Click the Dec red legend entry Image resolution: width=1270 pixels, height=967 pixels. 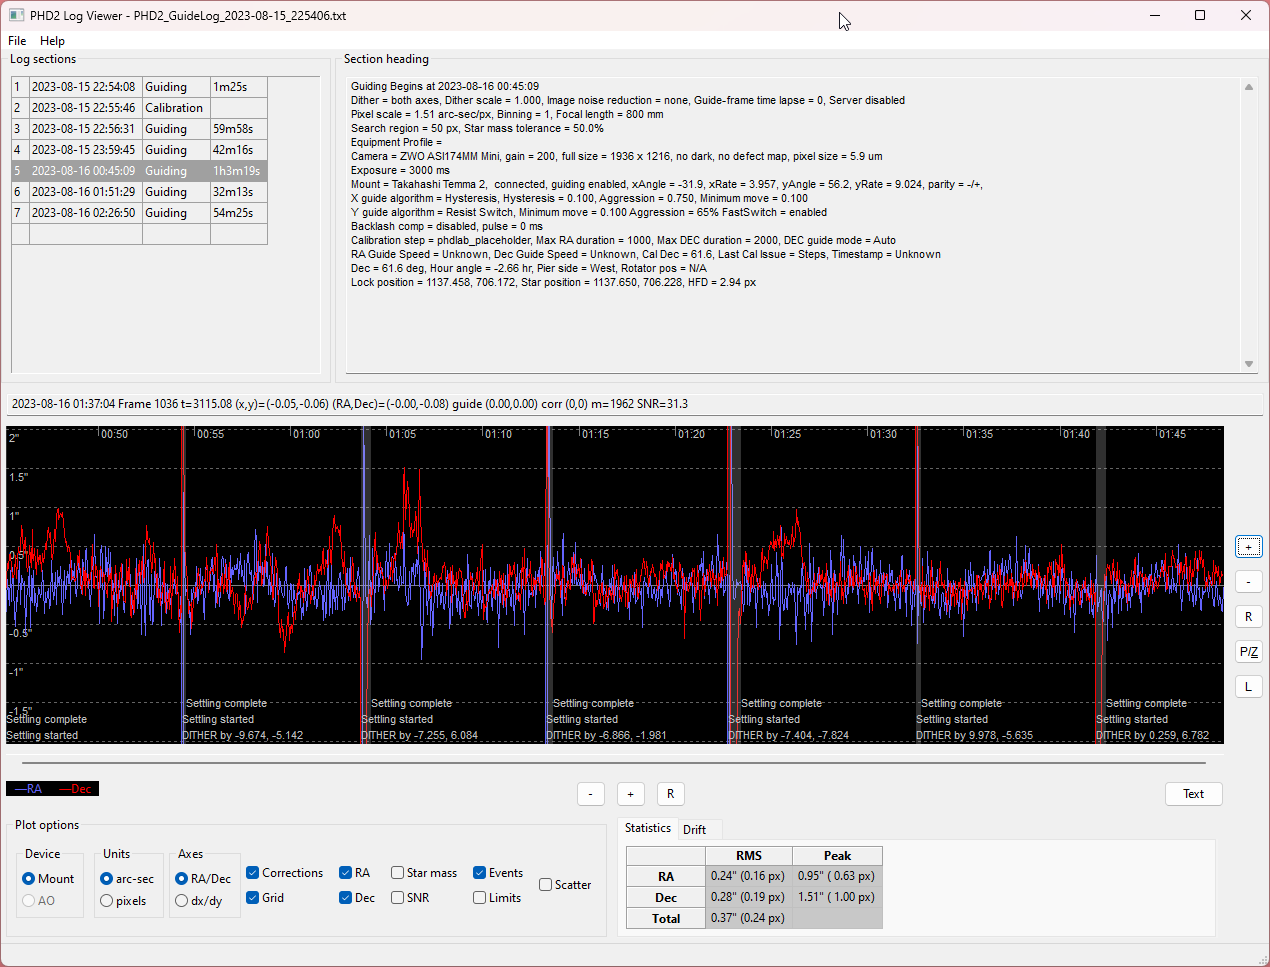[76, 789]
